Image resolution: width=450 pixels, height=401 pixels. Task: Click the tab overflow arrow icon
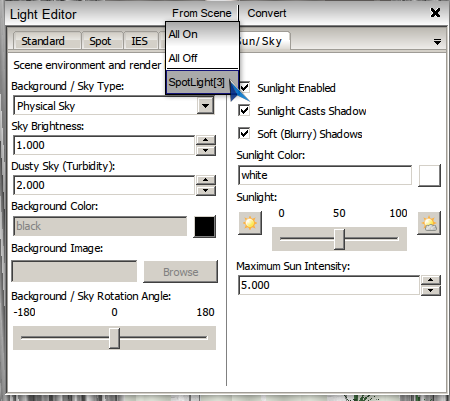pos(437,42)
